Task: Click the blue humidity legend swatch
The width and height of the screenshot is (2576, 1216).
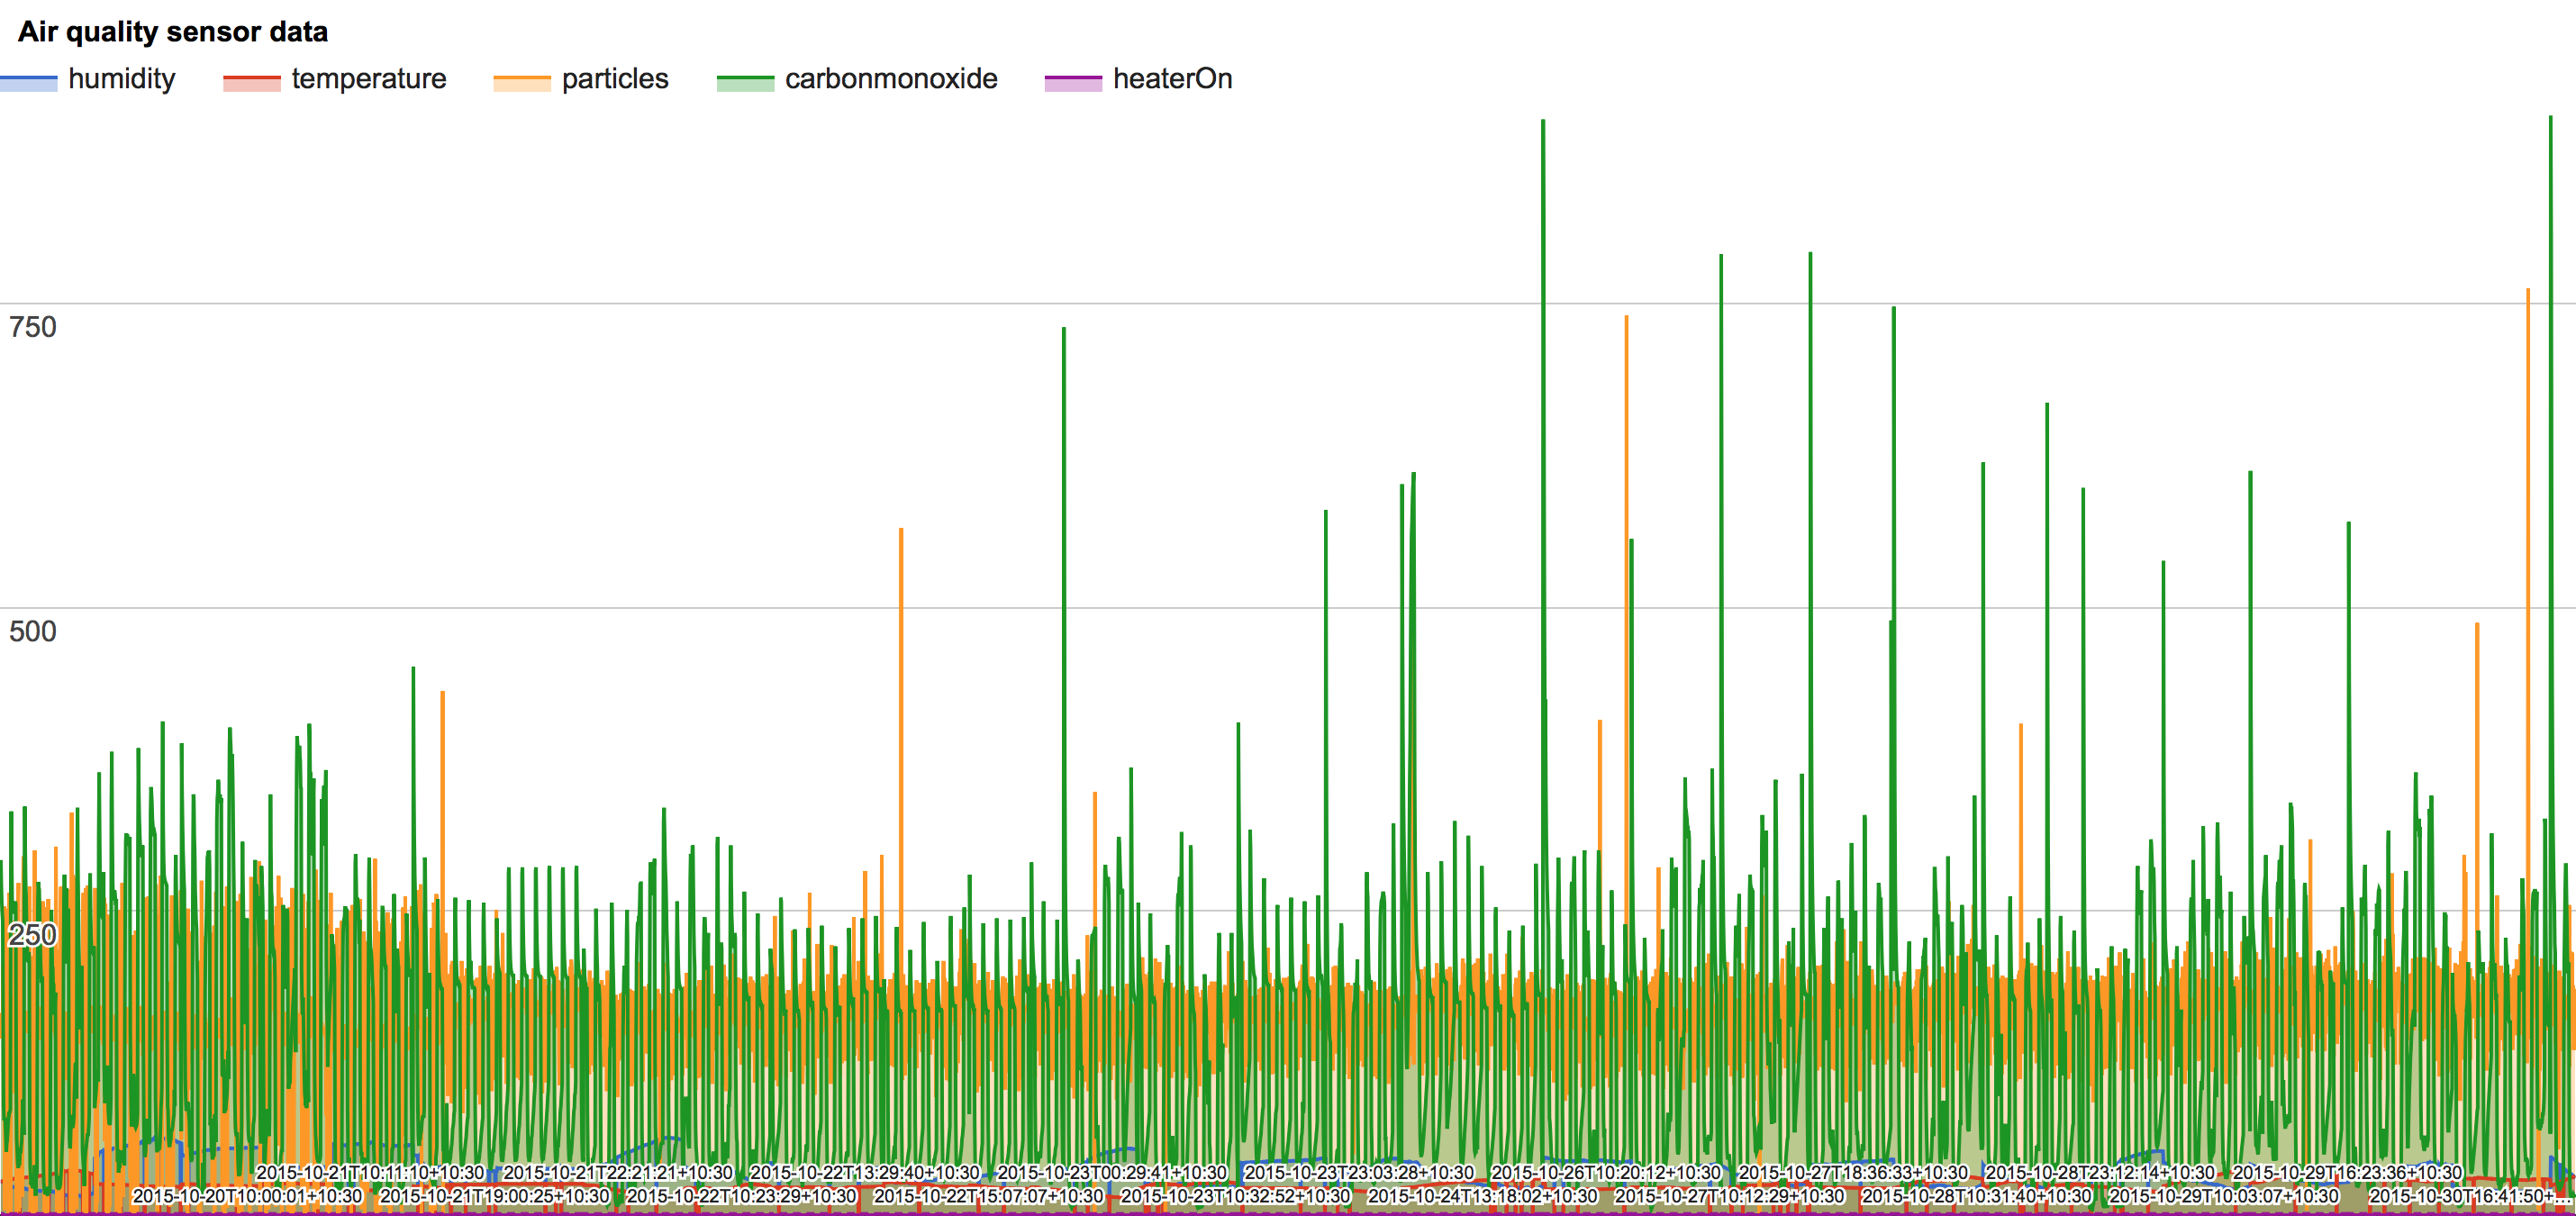Action: [29, 82]
